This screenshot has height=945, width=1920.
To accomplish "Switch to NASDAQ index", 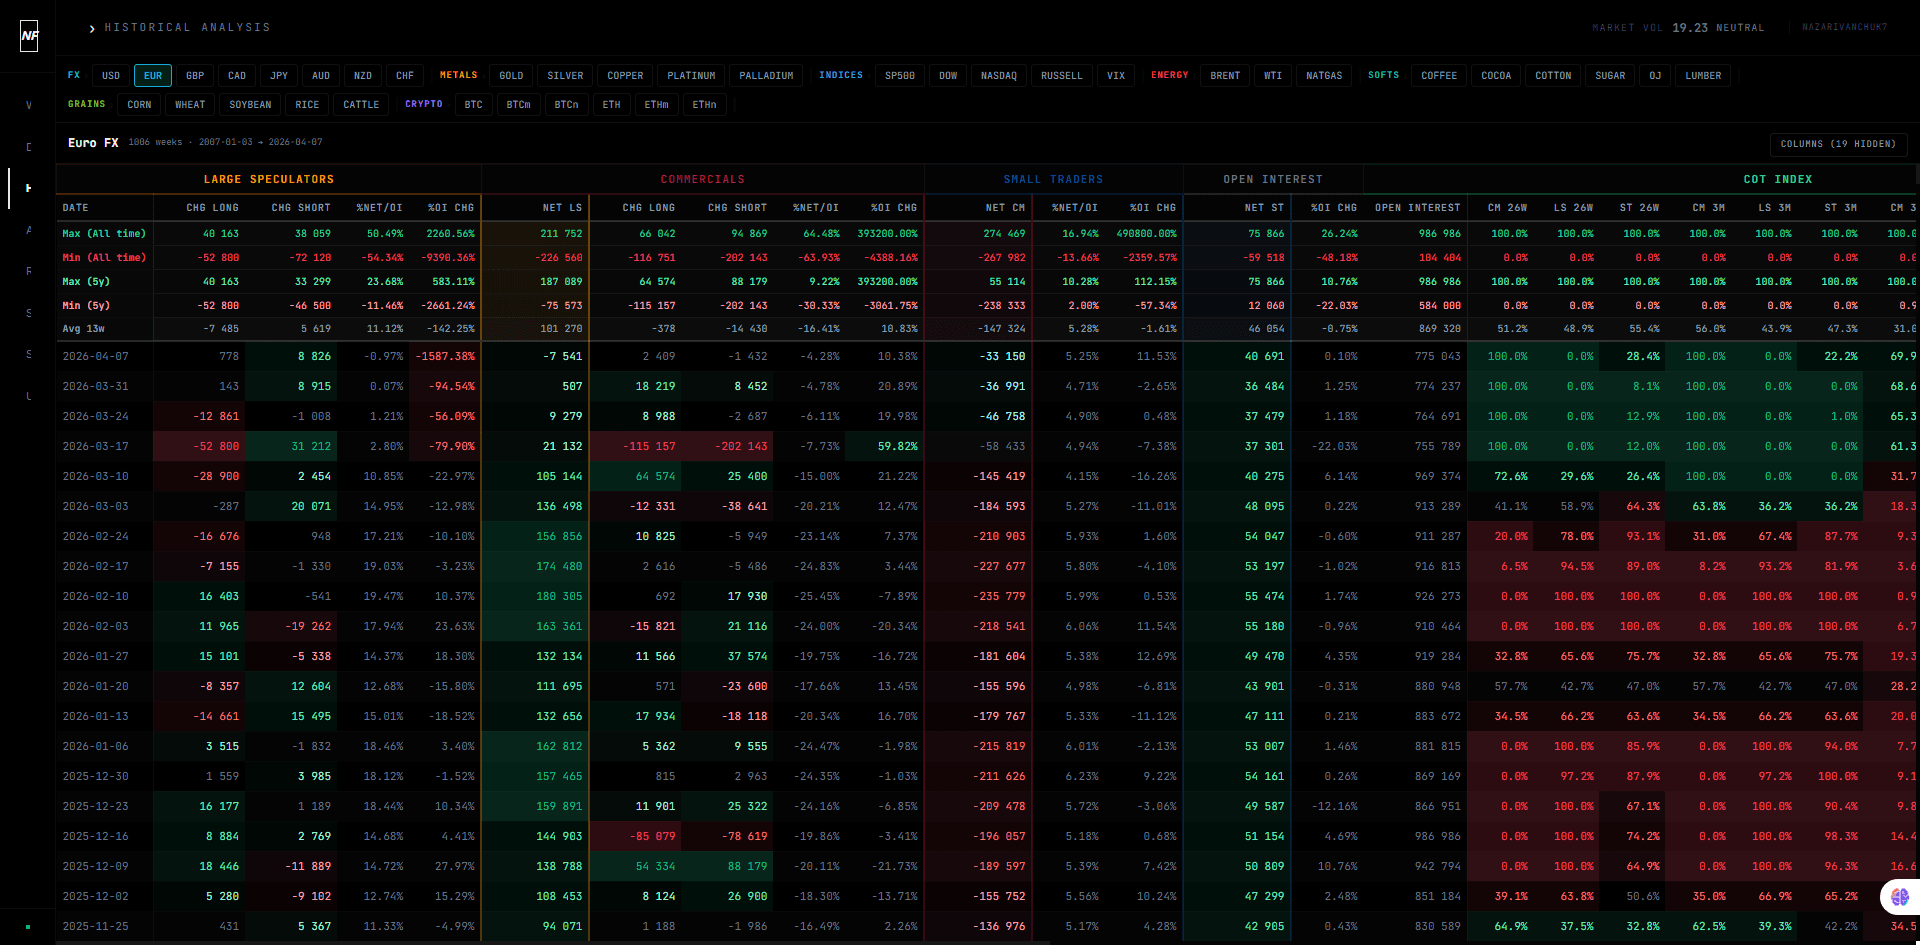I will tap(999, 76).
